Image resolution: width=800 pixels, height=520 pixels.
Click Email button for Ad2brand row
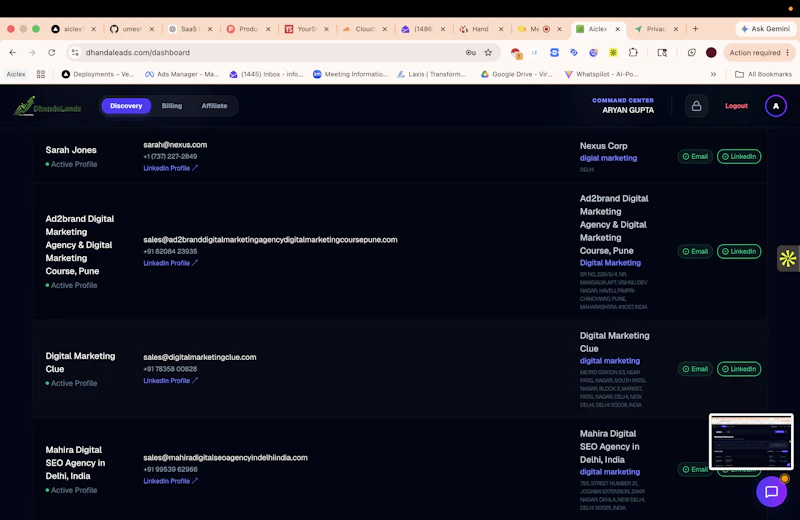point(695,252)
